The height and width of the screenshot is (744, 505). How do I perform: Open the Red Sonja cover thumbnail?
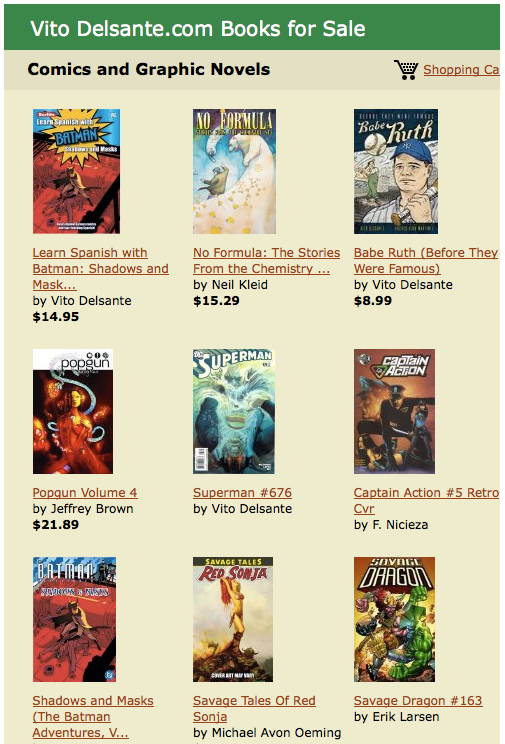pos(233,619)
